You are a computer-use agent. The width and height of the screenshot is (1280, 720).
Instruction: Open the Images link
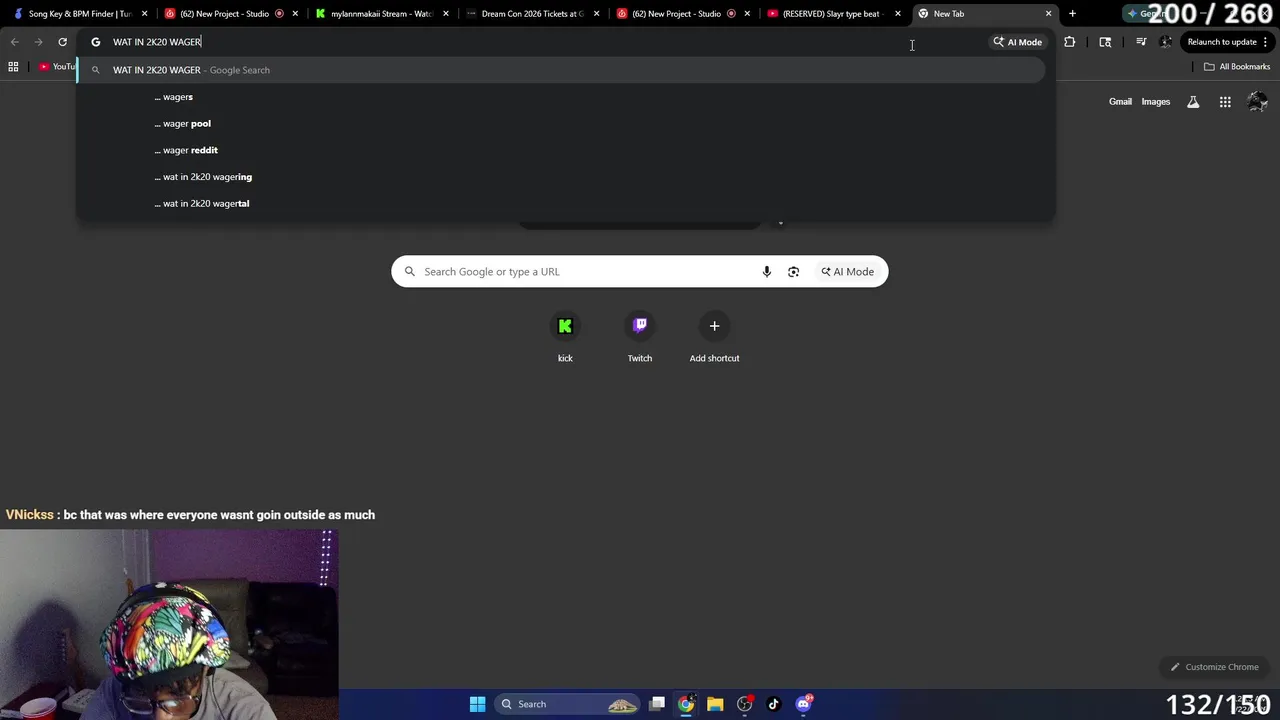(1156, 102)
